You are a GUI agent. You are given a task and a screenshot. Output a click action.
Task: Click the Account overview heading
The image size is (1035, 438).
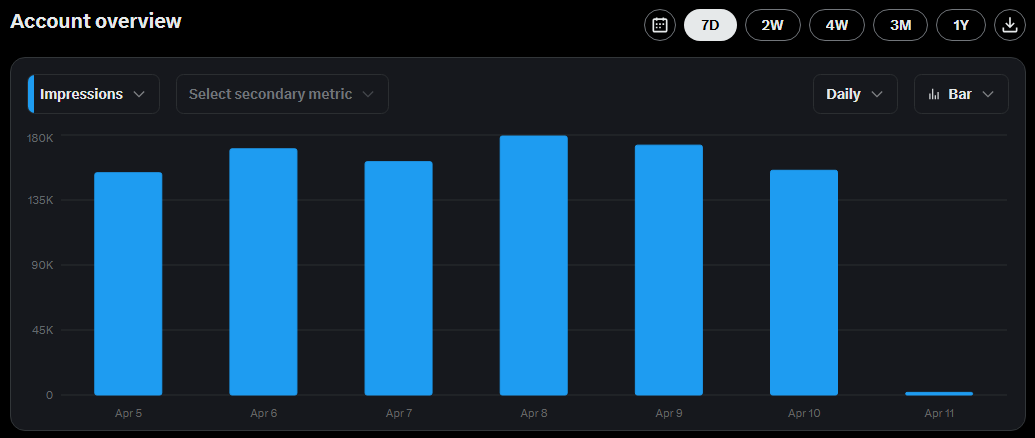96,21
